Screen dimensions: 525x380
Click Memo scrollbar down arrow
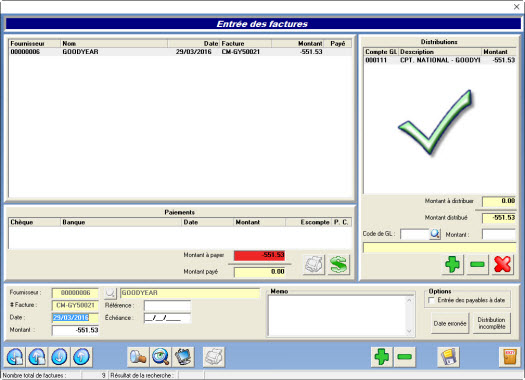point(409,331)
